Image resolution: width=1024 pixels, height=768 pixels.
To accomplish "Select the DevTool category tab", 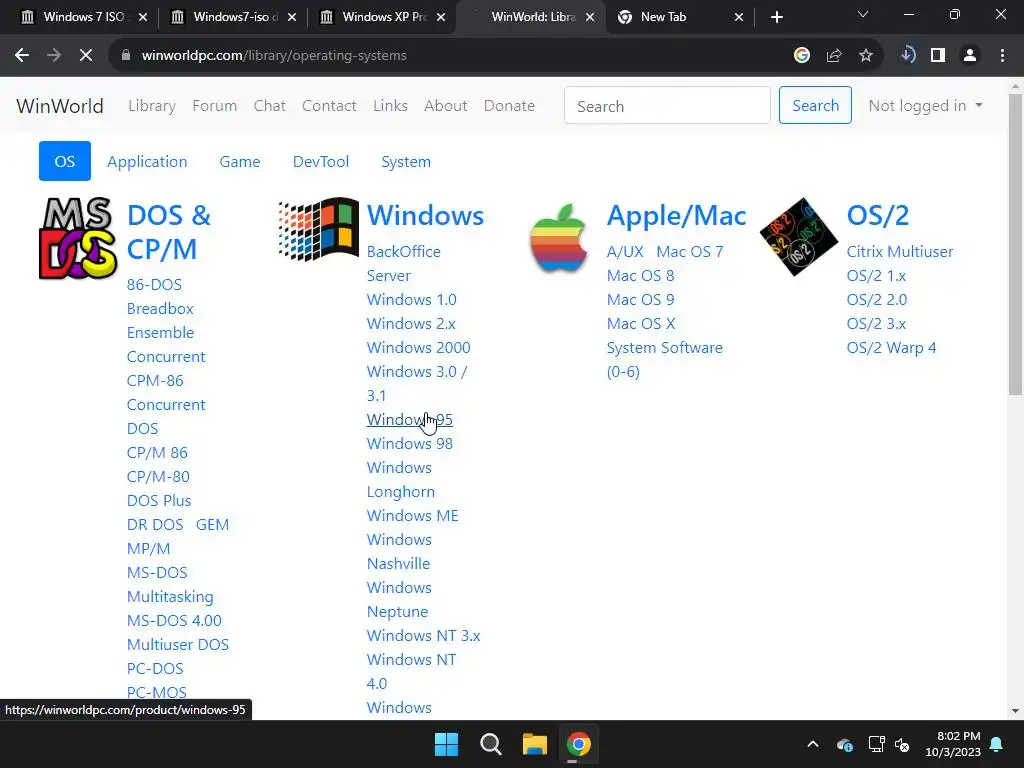I will [321, 161].
